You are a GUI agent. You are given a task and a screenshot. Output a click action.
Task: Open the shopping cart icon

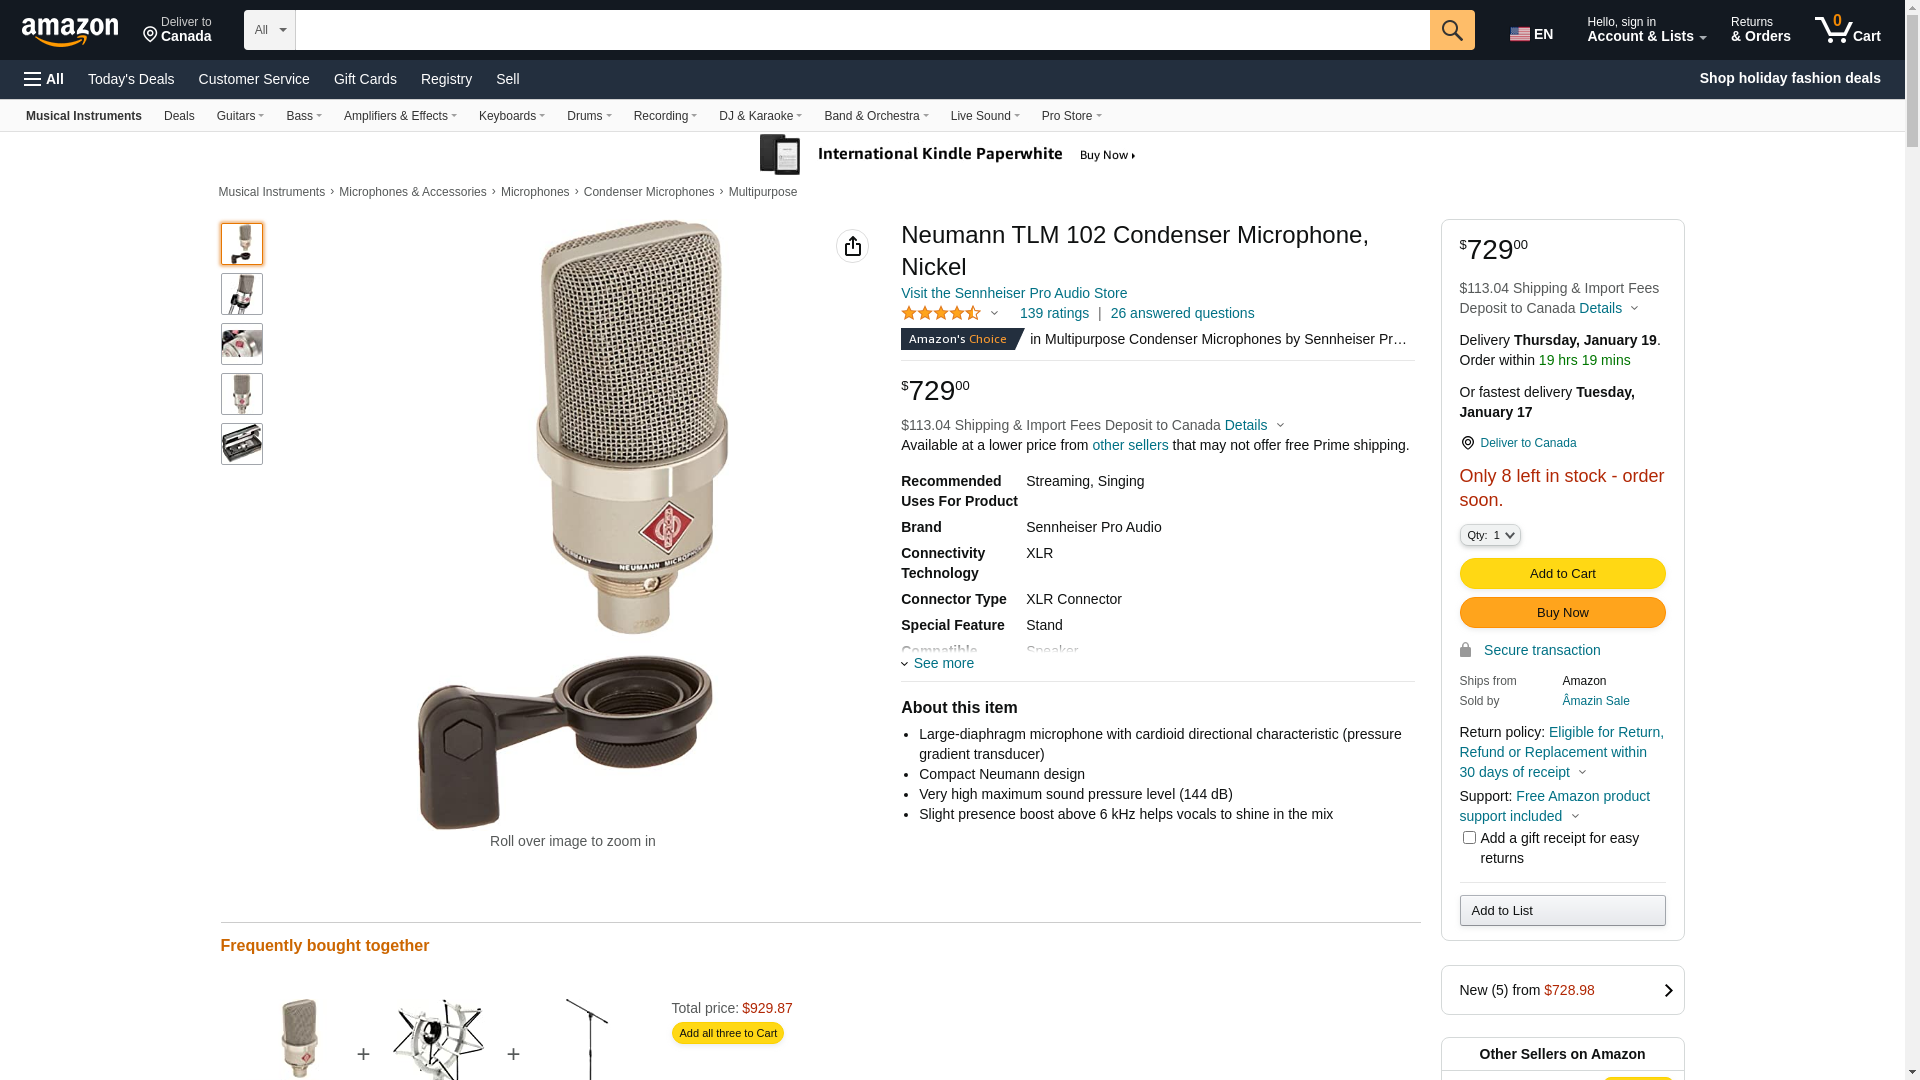pos(1846,30)
